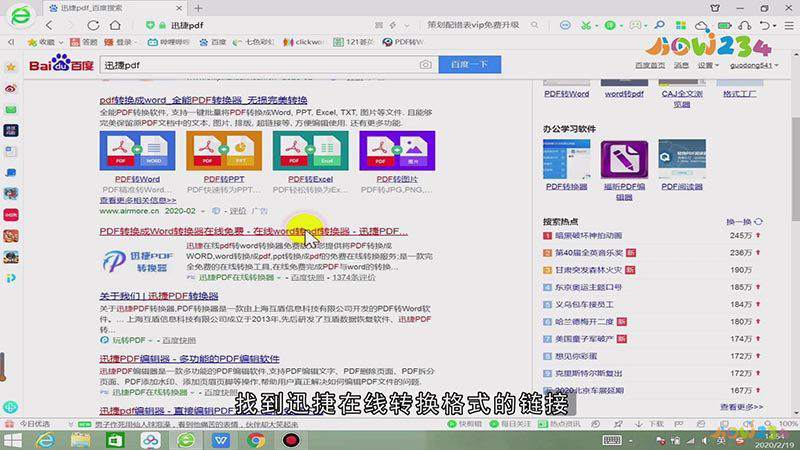
Task: Open 迅捷PDF编辑器 - 多功能的PDF编辑软件 result
Action: (189, 359)
